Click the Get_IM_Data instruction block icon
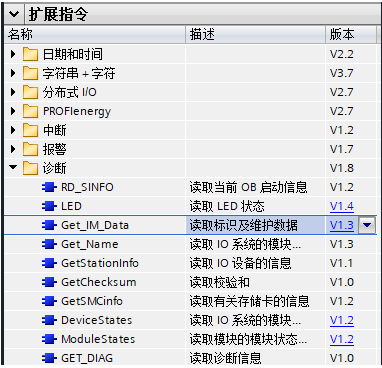Screen dimensions: 382x368 (x=49, y=225)
